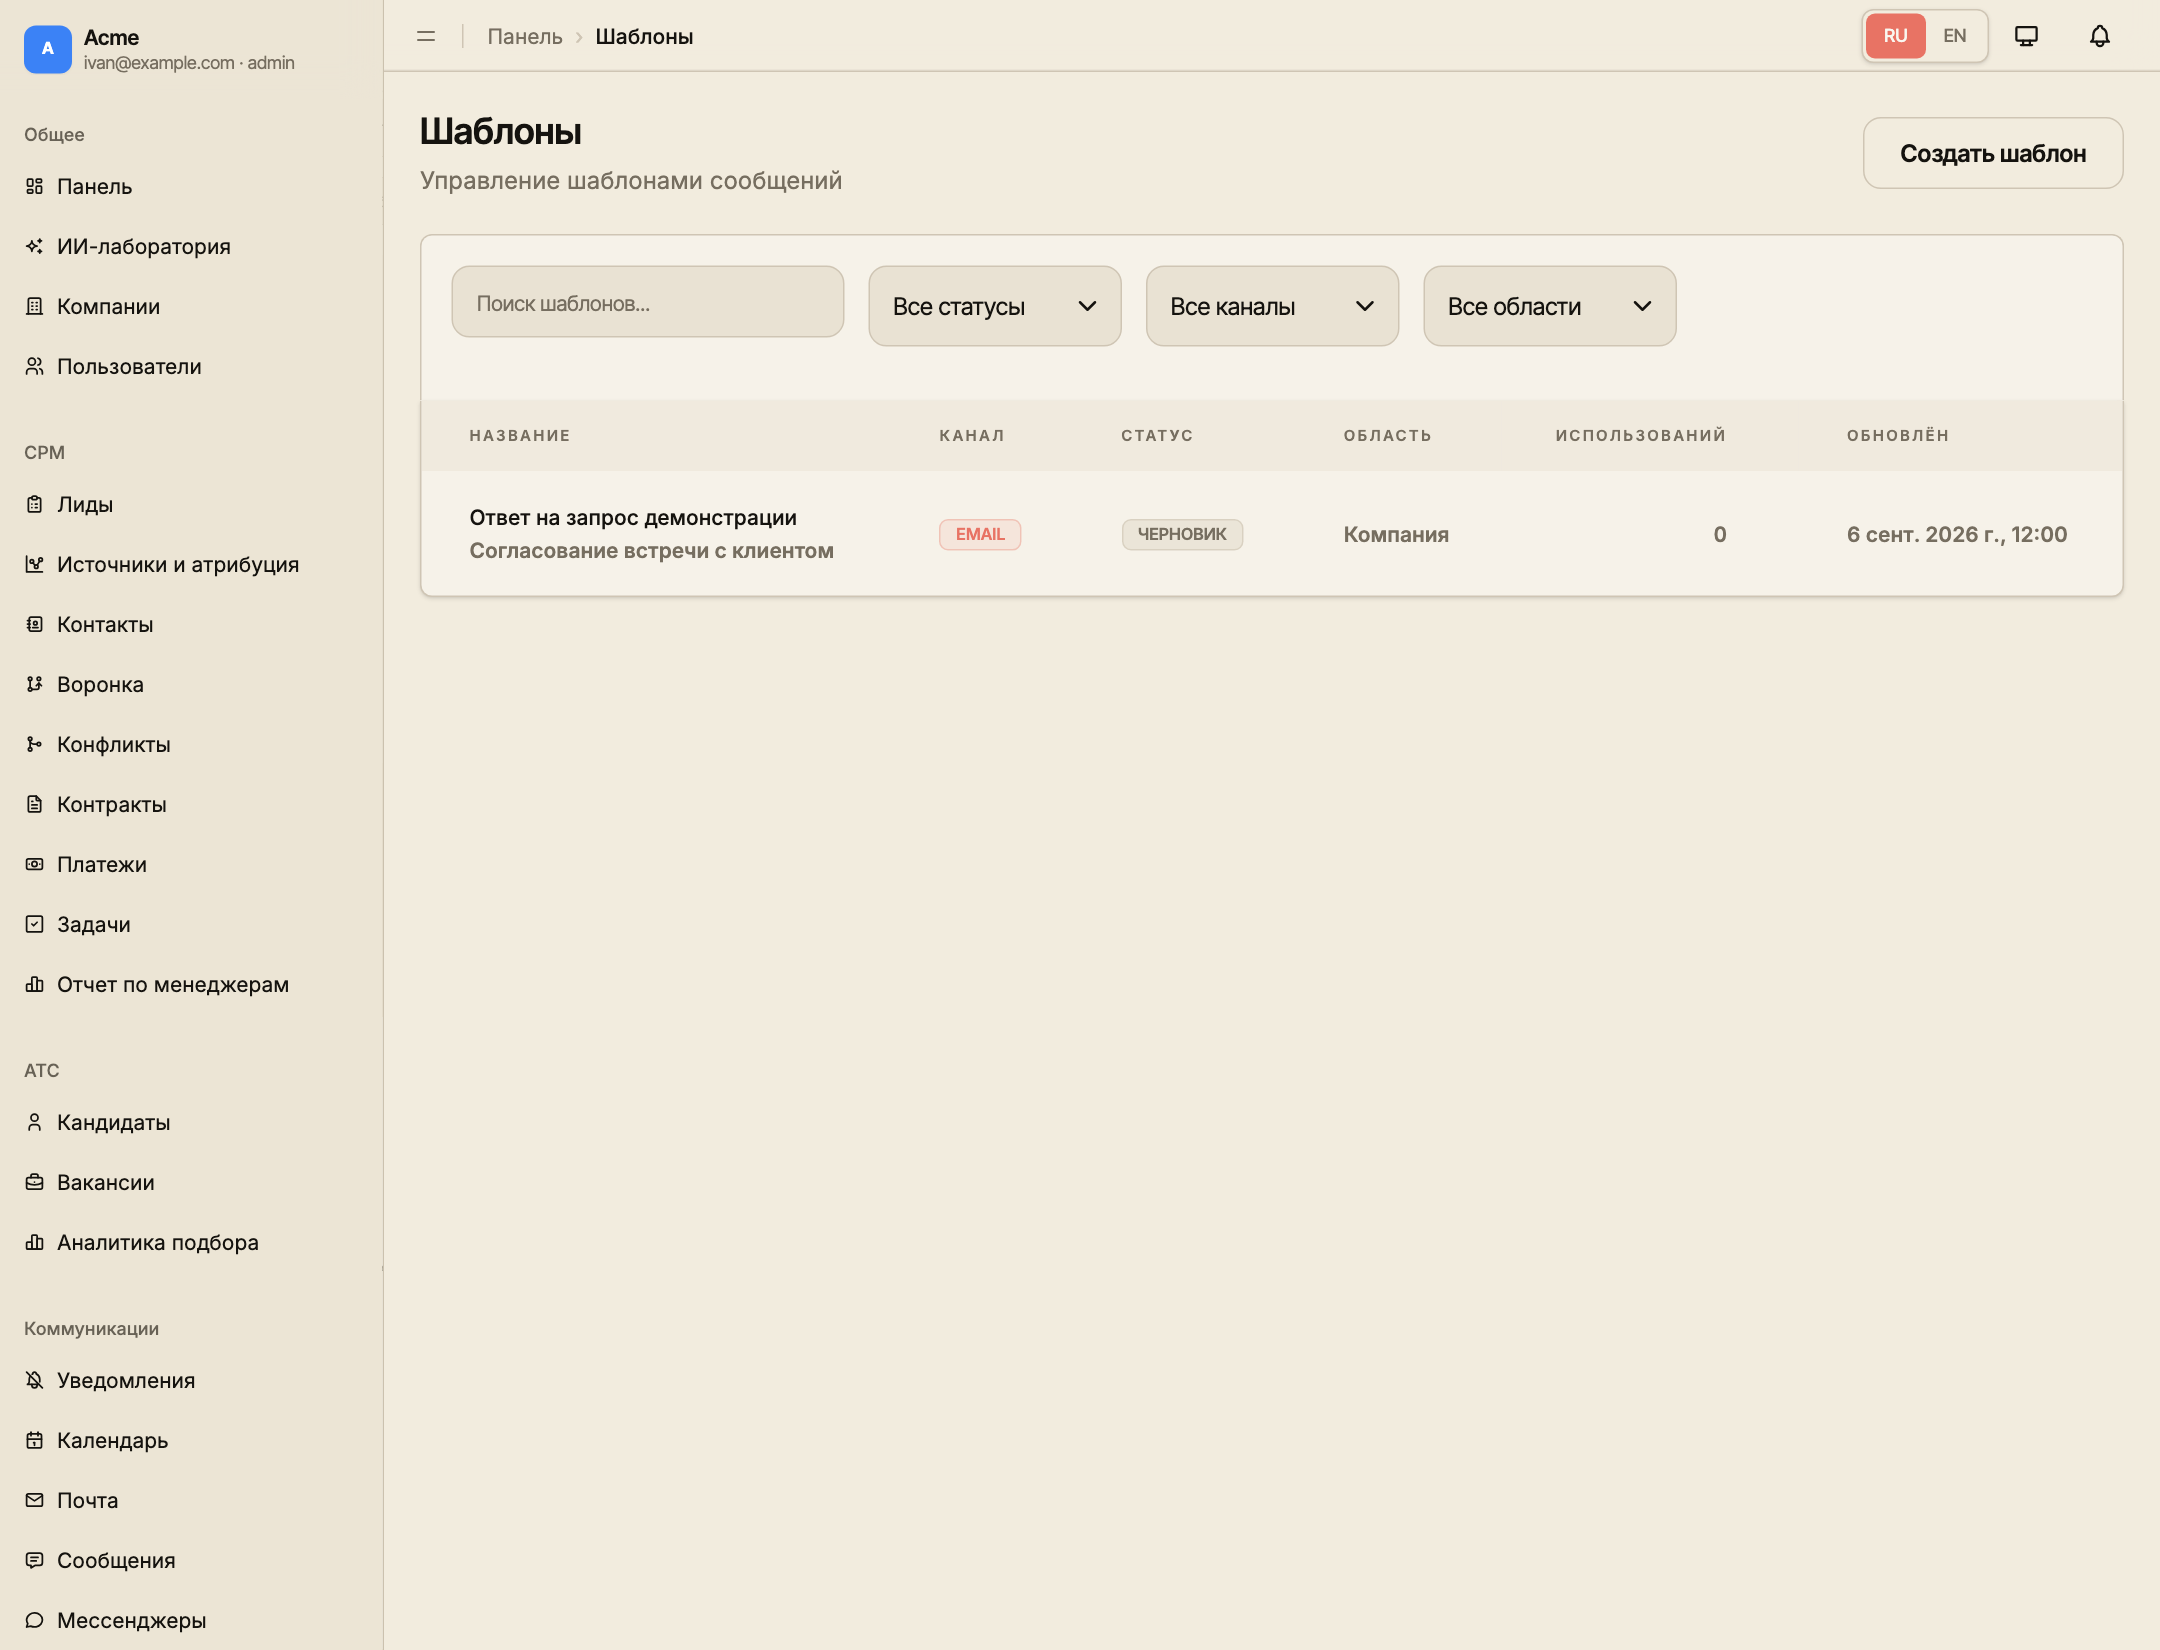The image size is (2160, 1650).
Task: Expand the Все статусы dropdown
Action: pyautogui.click(x=994, y=306)
